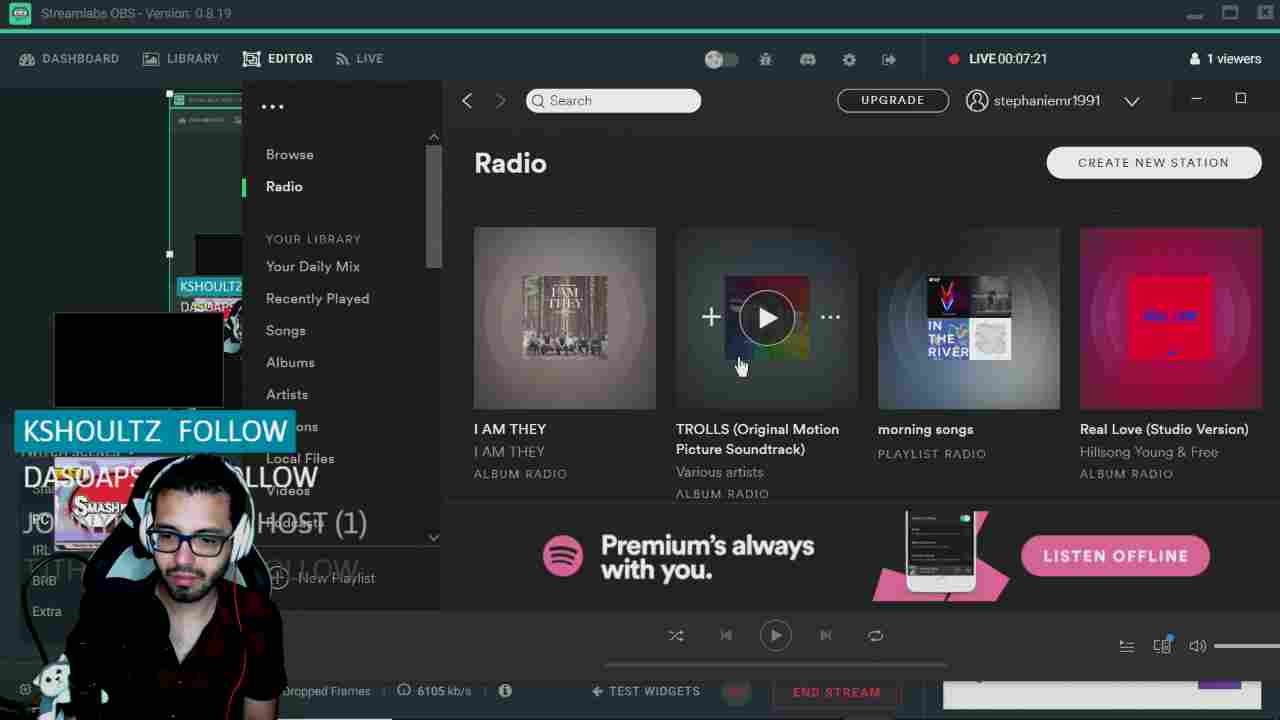Skip to previous track

pyautogui.click(x=726, y=635)
